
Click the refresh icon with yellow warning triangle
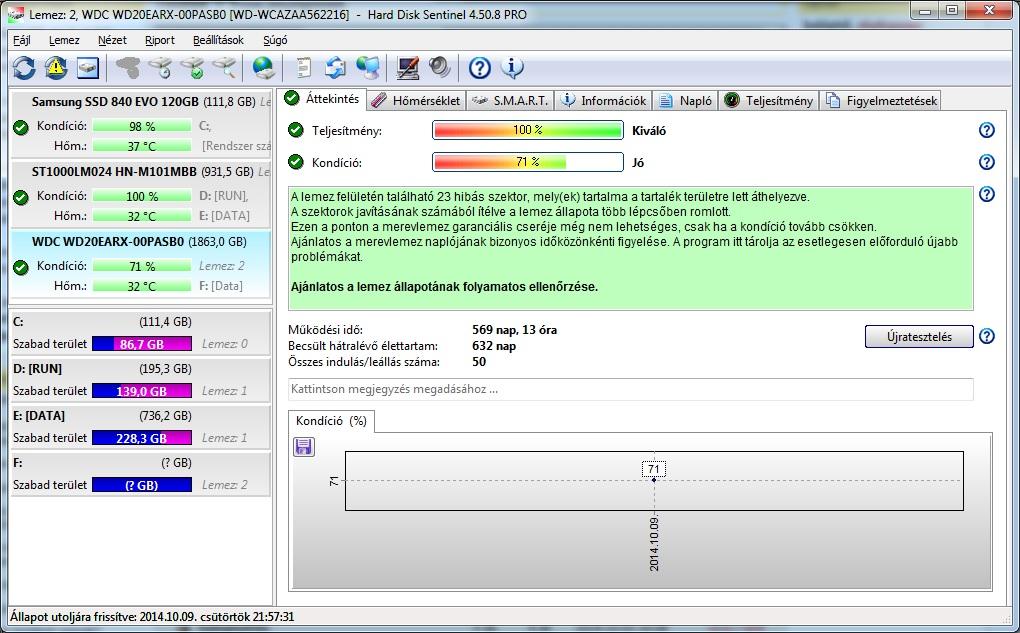click(x=56, y=68)
